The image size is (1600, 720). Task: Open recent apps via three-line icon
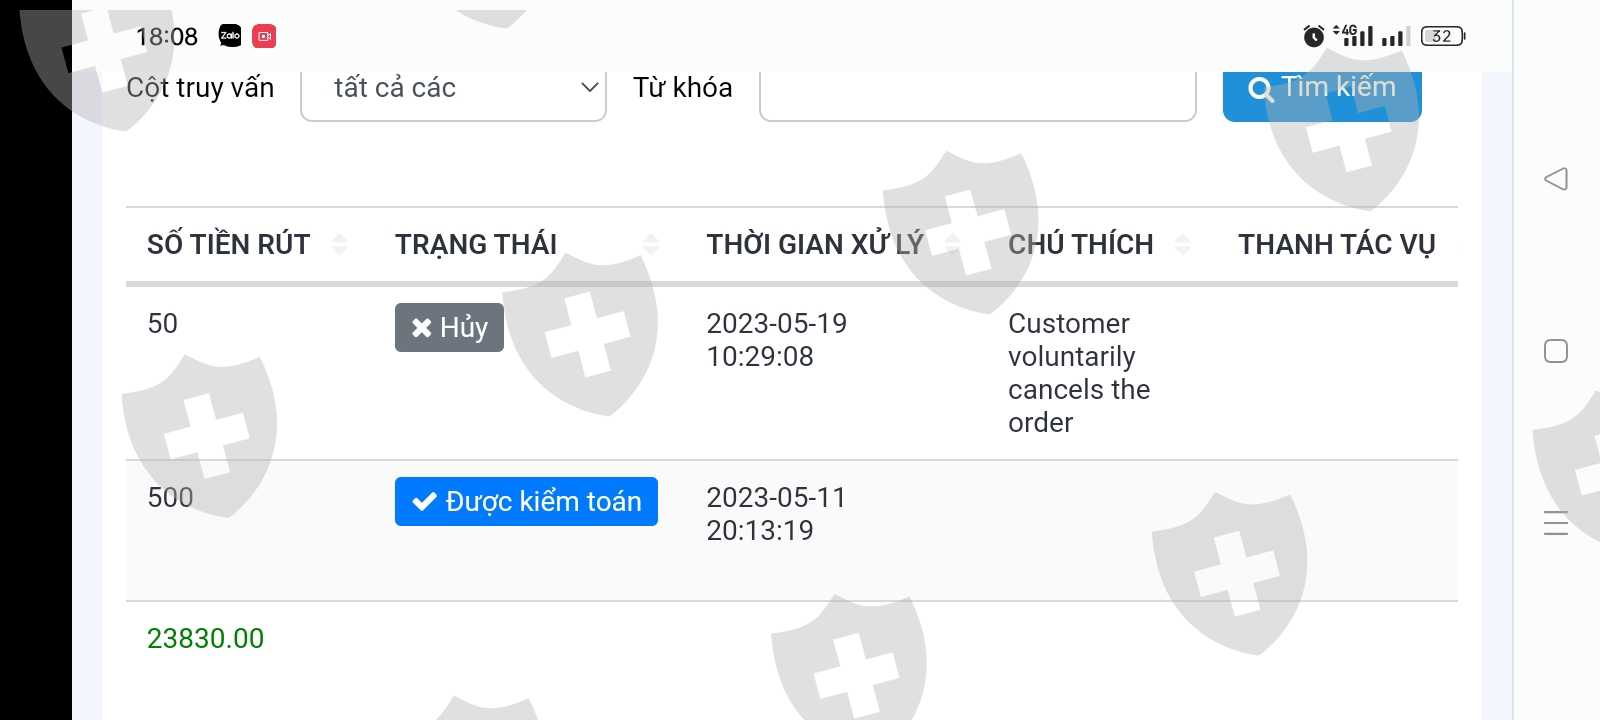tap(1555, 523)
